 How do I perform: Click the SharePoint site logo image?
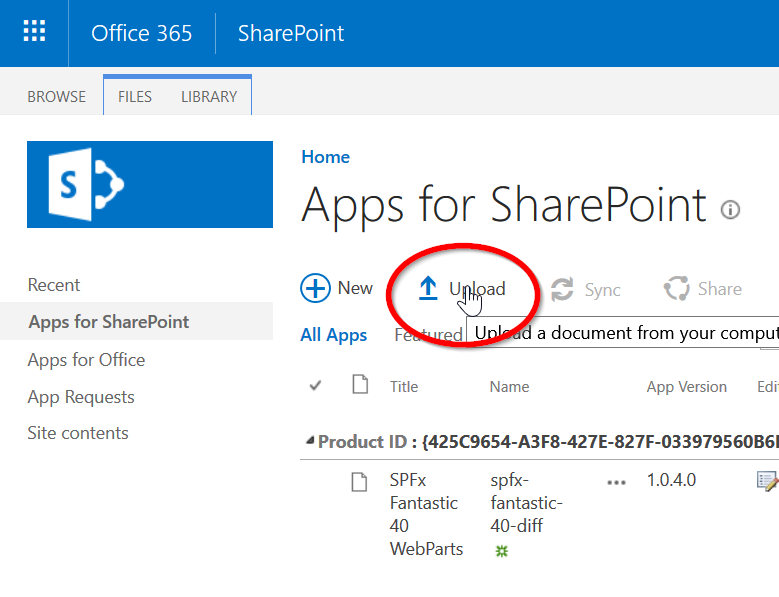150,184
